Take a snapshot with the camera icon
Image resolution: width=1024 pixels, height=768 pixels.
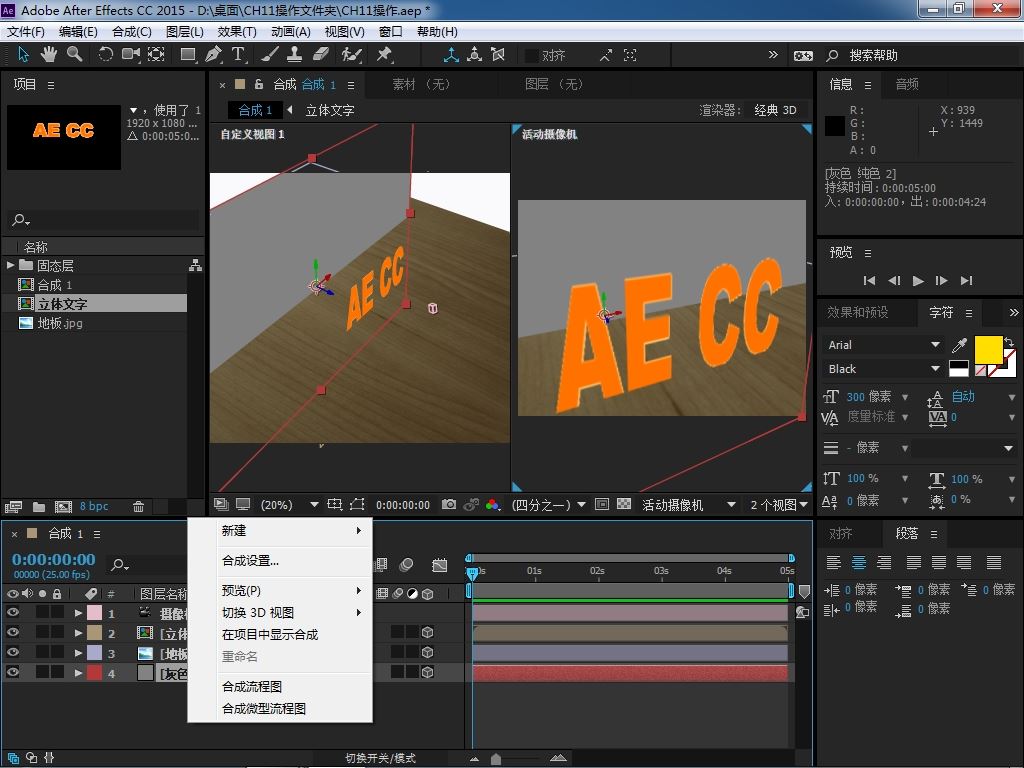pyautogui.click(x=449, y=504)
